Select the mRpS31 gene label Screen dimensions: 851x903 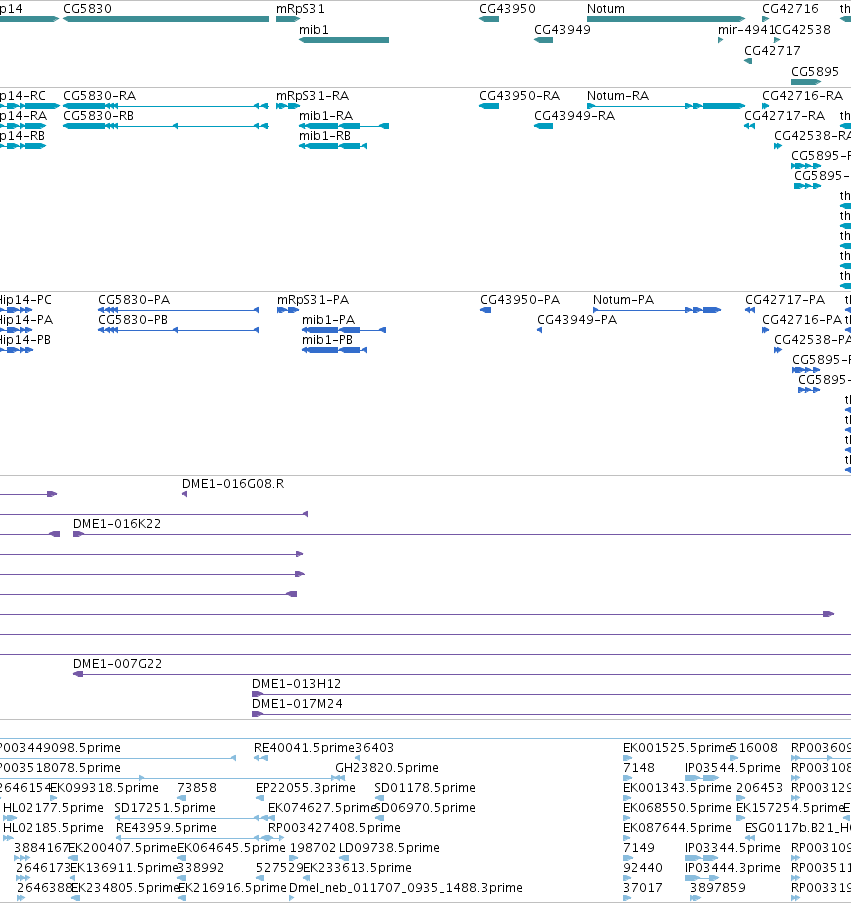(x=300, y=9)
